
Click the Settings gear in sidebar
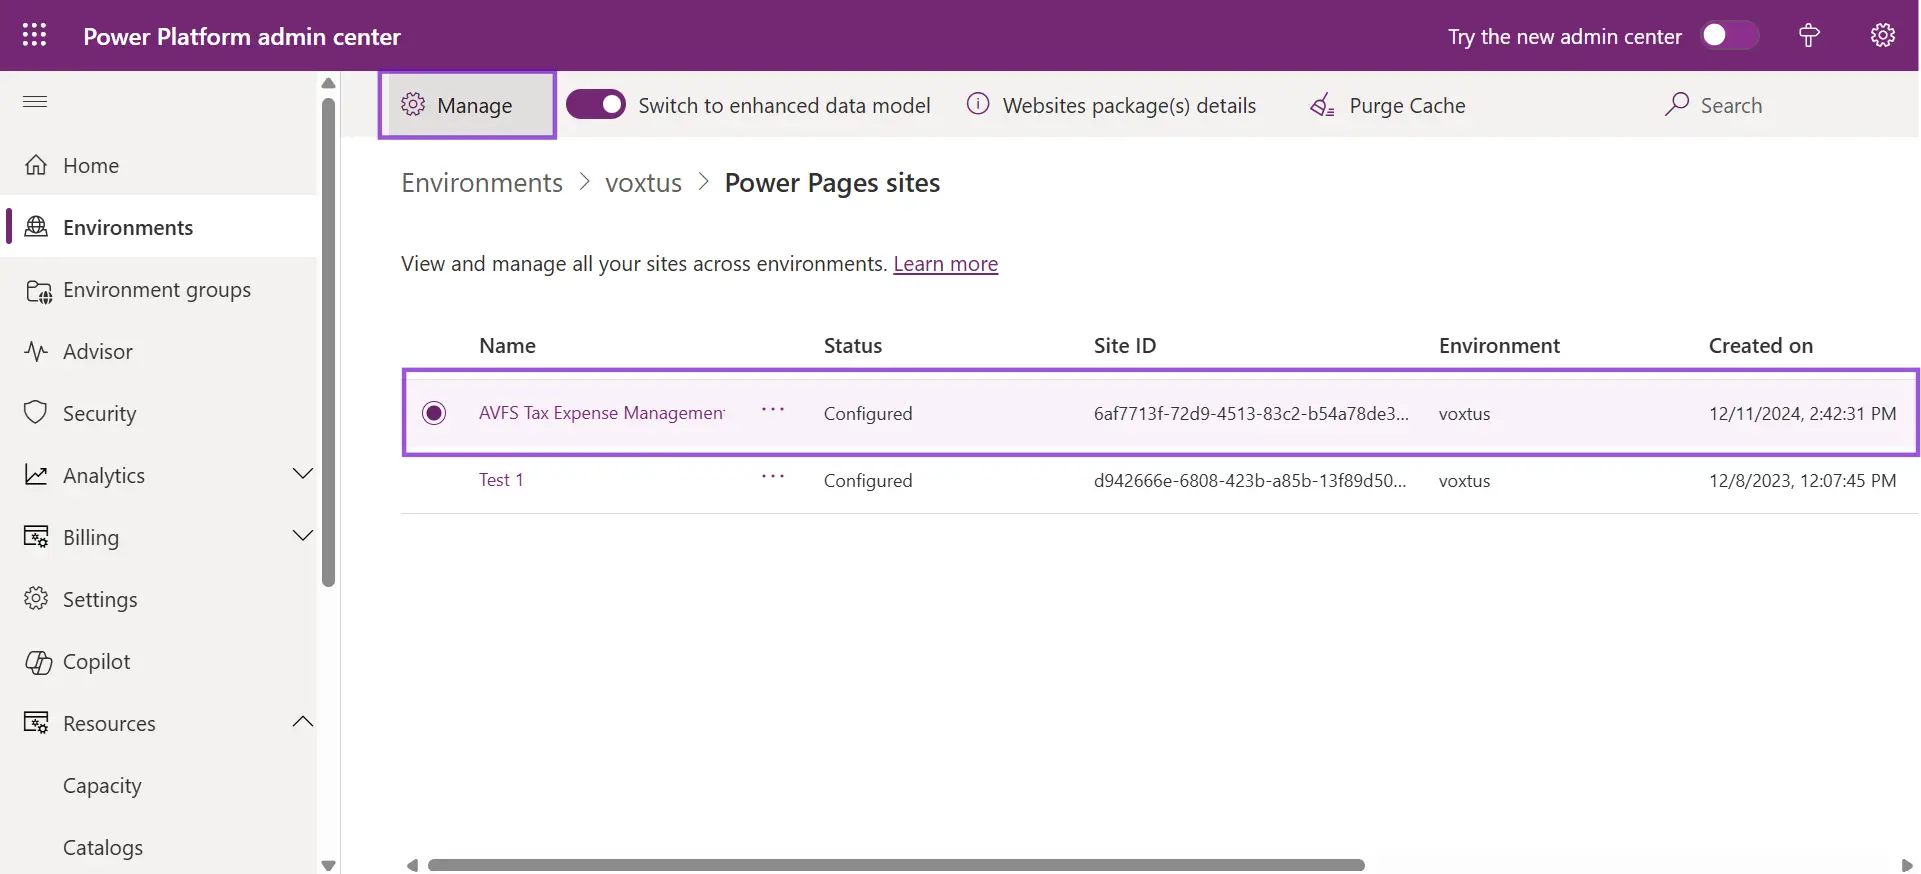[36, 599]
